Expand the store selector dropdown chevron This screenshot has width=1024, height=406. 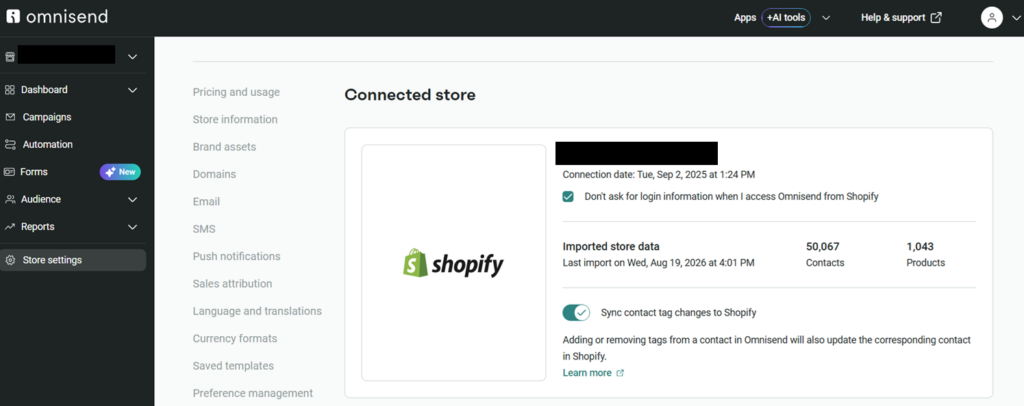[133, 57]
